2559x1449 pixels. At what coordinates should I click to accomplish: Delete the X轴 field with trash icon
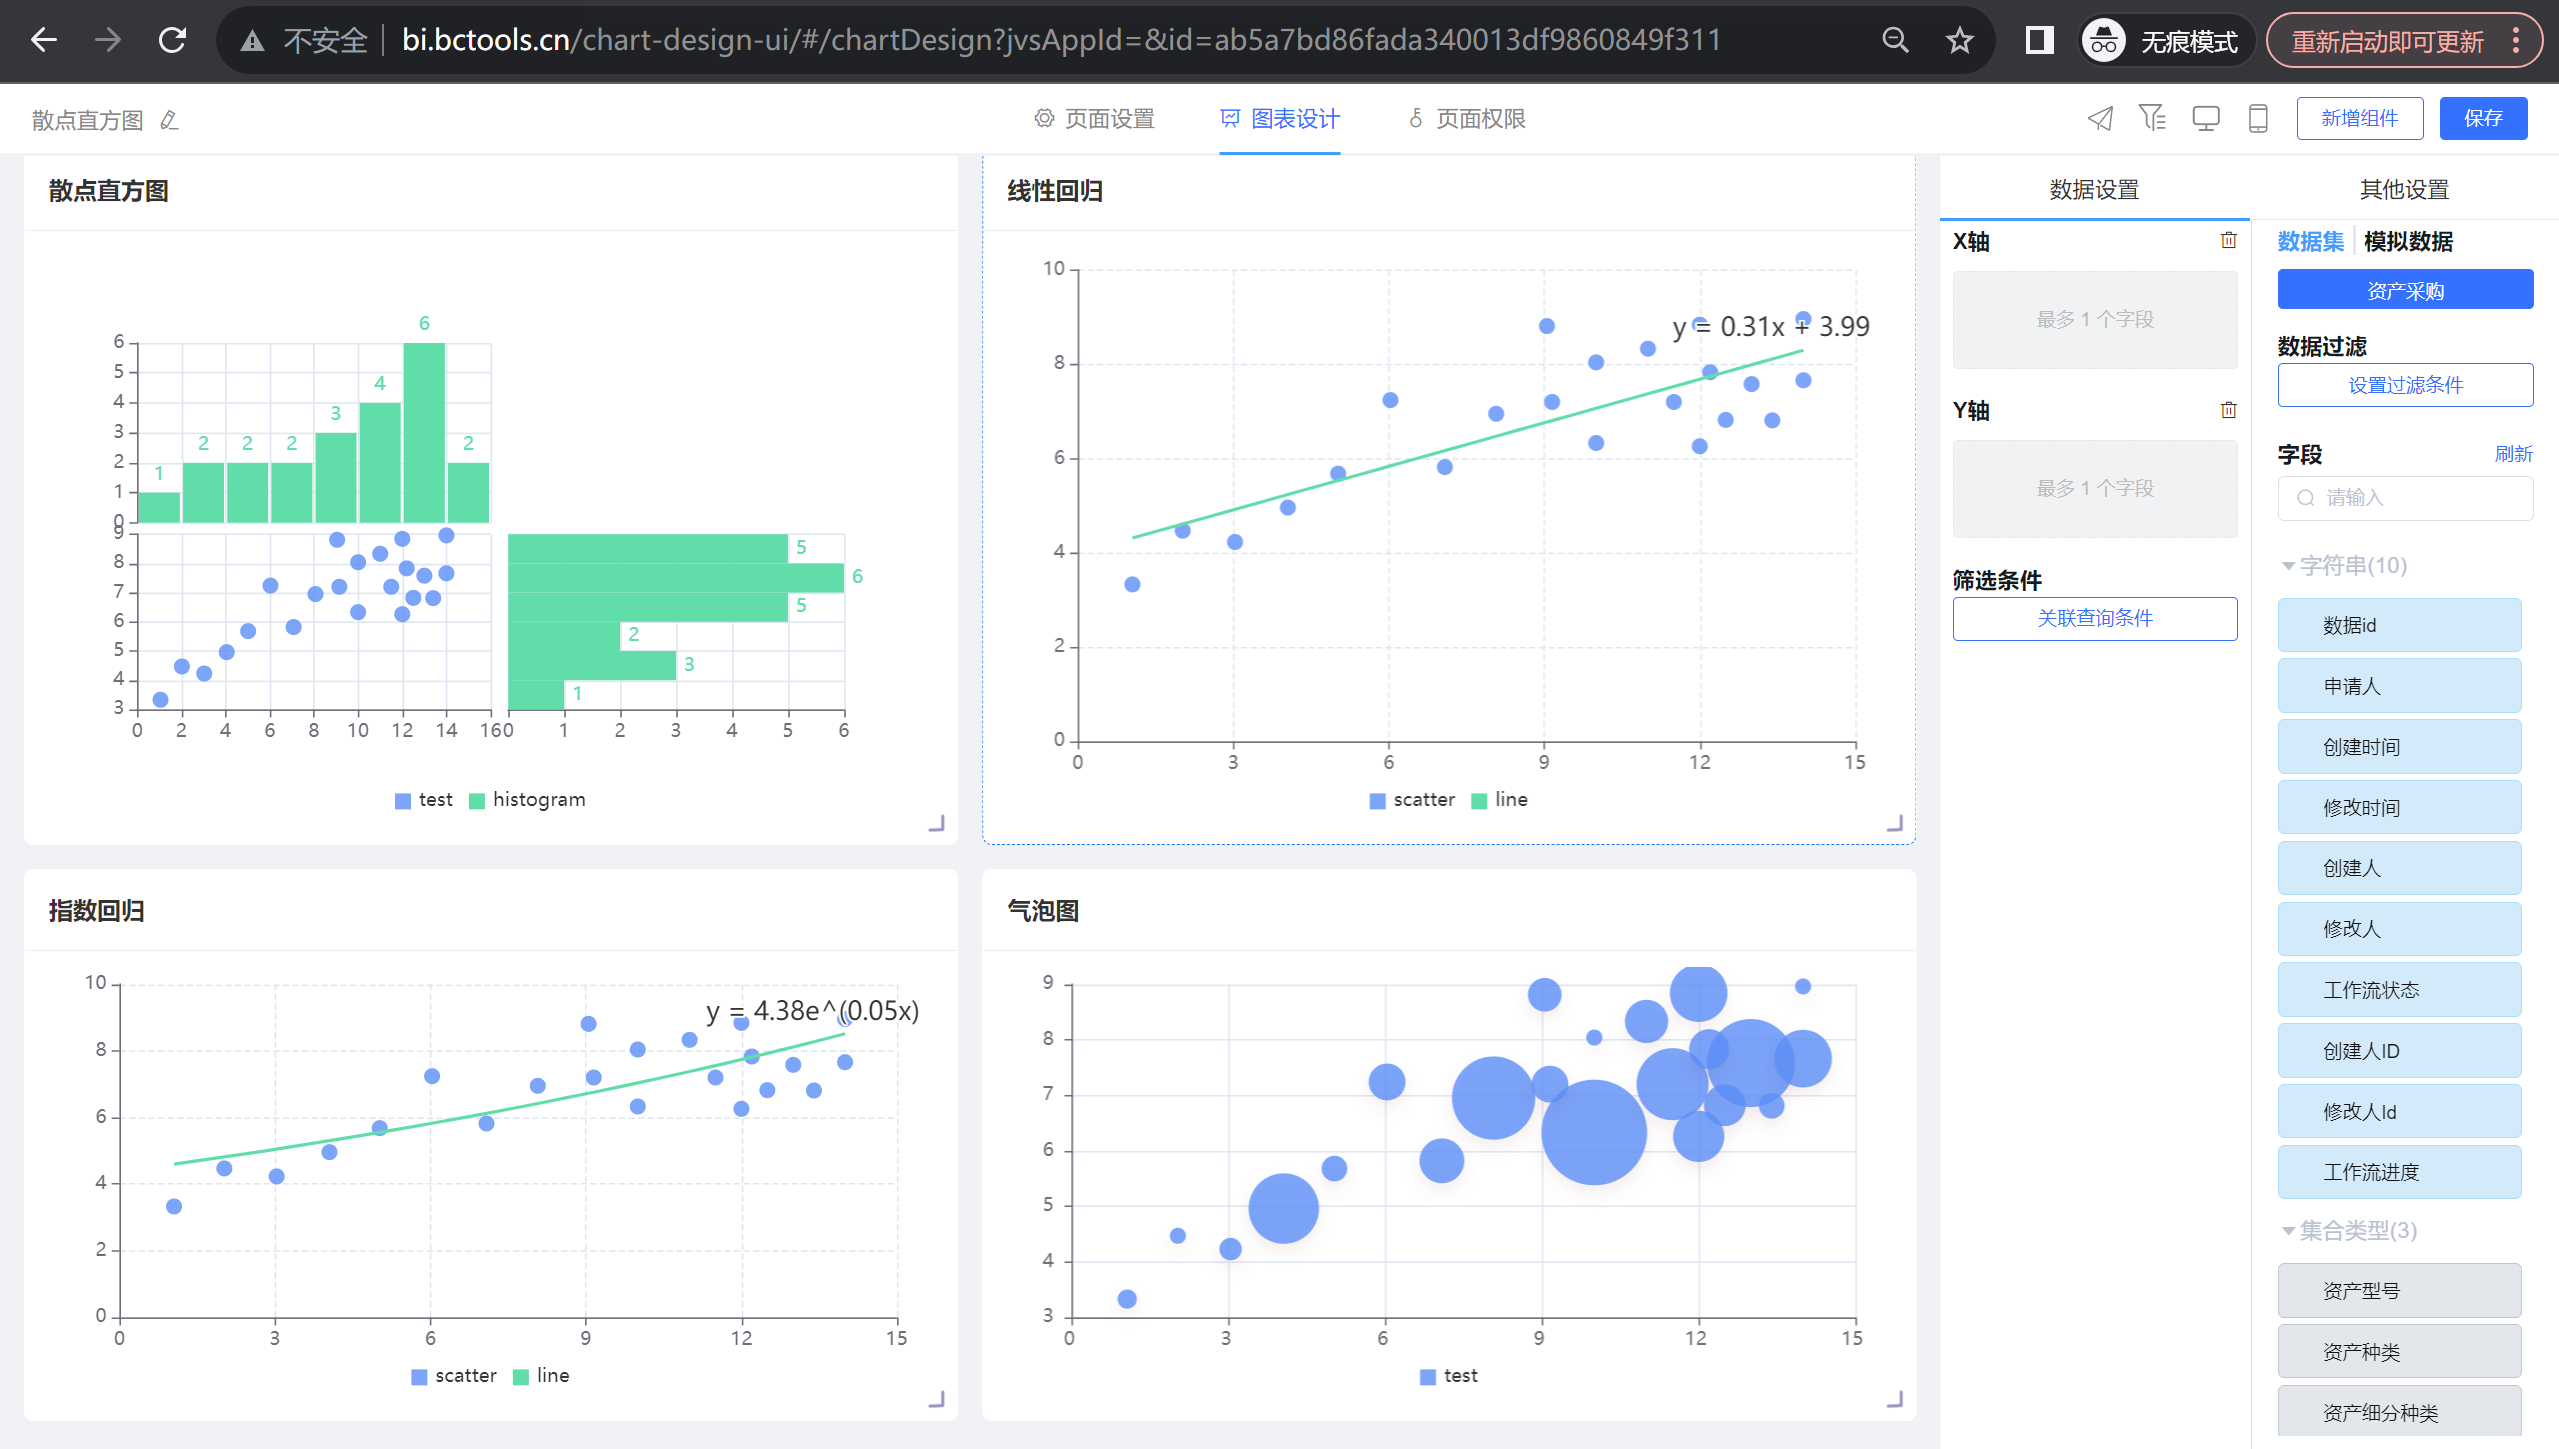2228,240
